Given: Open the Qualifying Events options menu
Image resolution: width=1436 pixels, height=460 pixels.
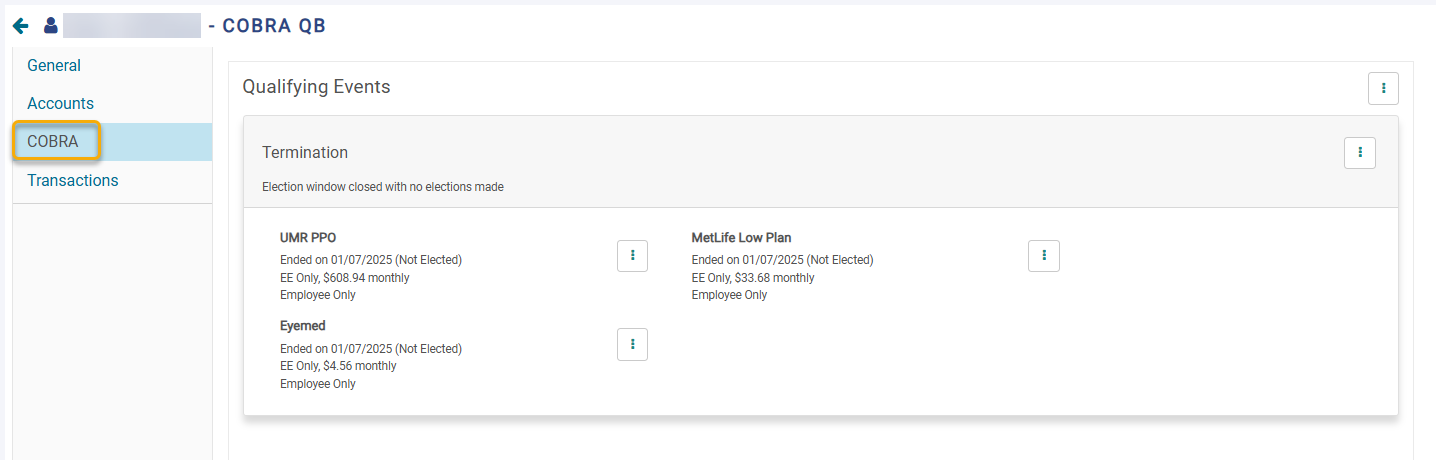Looking at the screenshot, I should (x=1383, y=88).
